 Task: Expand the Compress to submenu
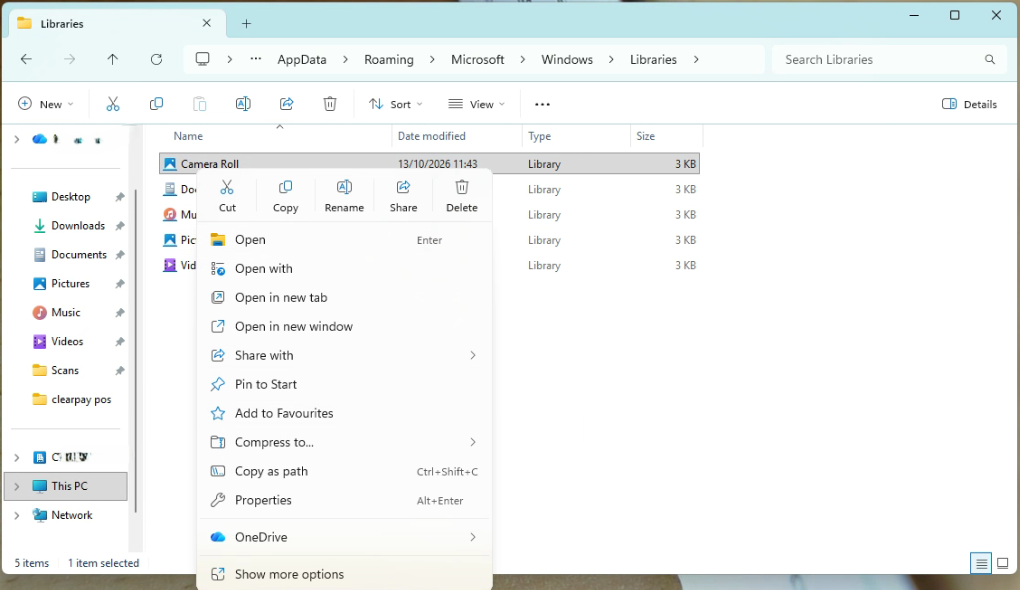pyautogui.click(x=473, y=442)
